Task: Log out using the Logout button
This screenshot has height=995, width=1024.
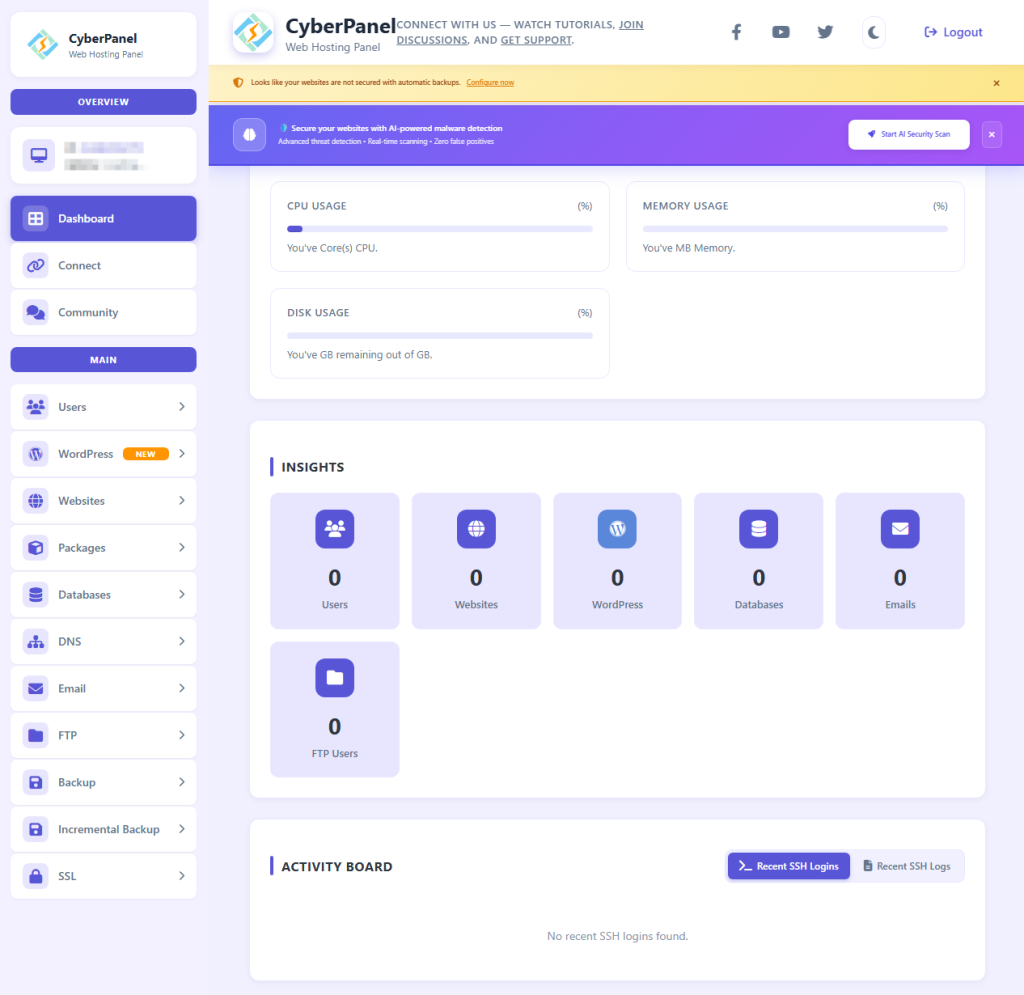Action: pyautogui.click(x=953, y=32)
